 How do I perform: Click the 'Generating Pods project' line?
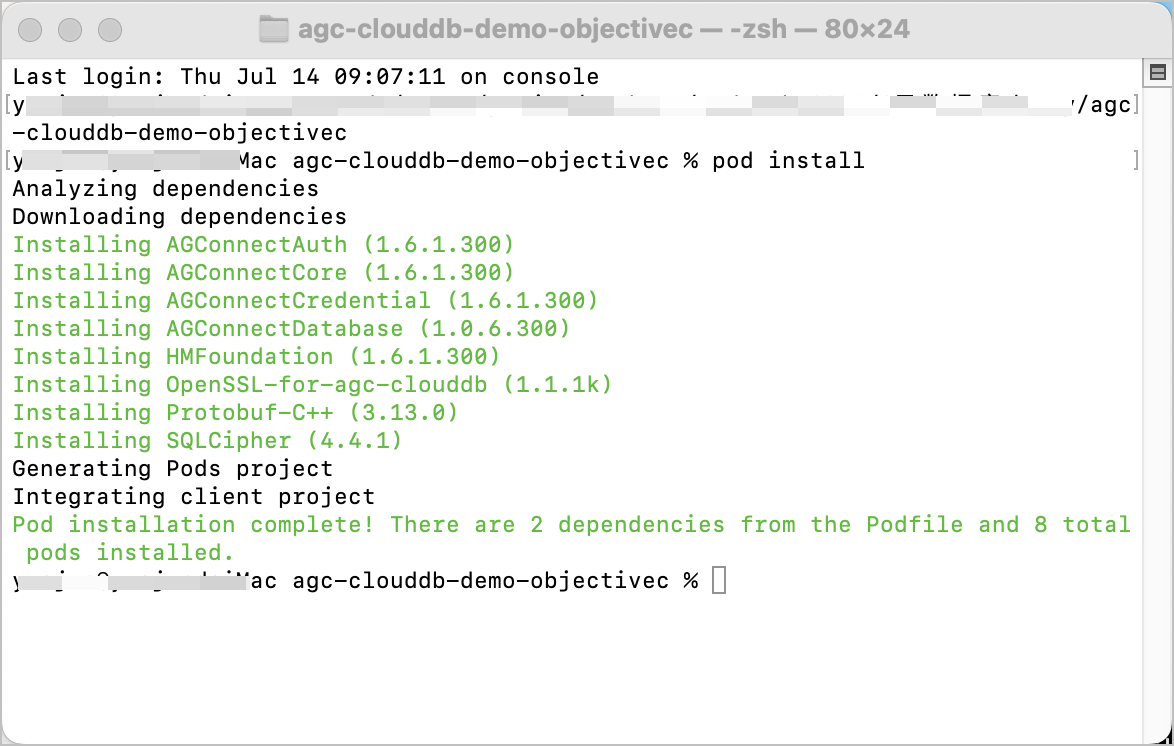pos(172,468)
